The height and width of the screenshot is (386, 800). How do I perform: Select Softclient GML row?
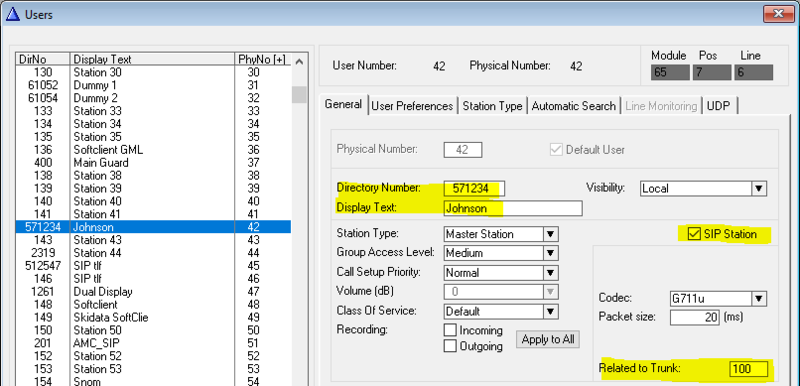point(153,150)
